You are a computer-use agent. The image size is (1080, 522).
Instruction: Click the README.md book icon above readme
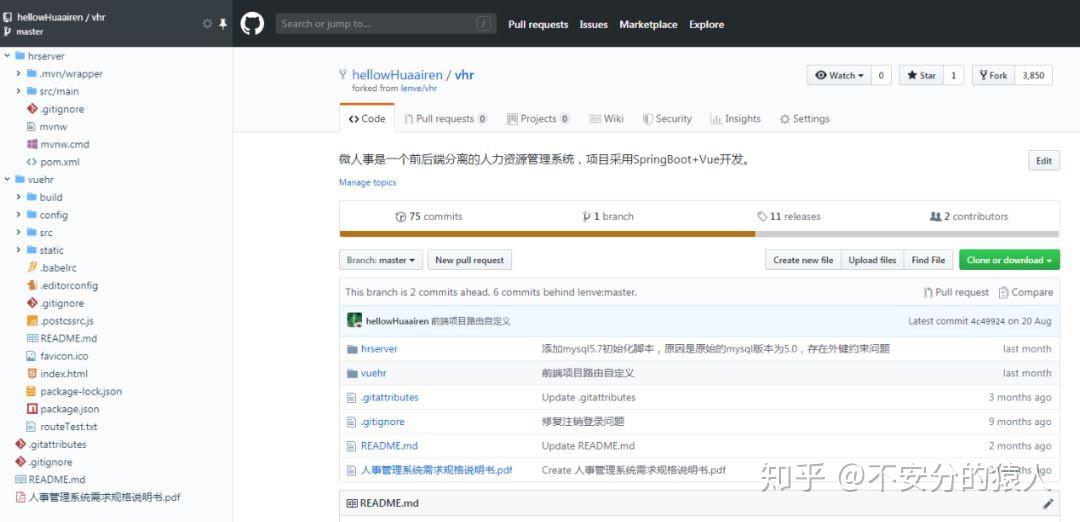352,503
